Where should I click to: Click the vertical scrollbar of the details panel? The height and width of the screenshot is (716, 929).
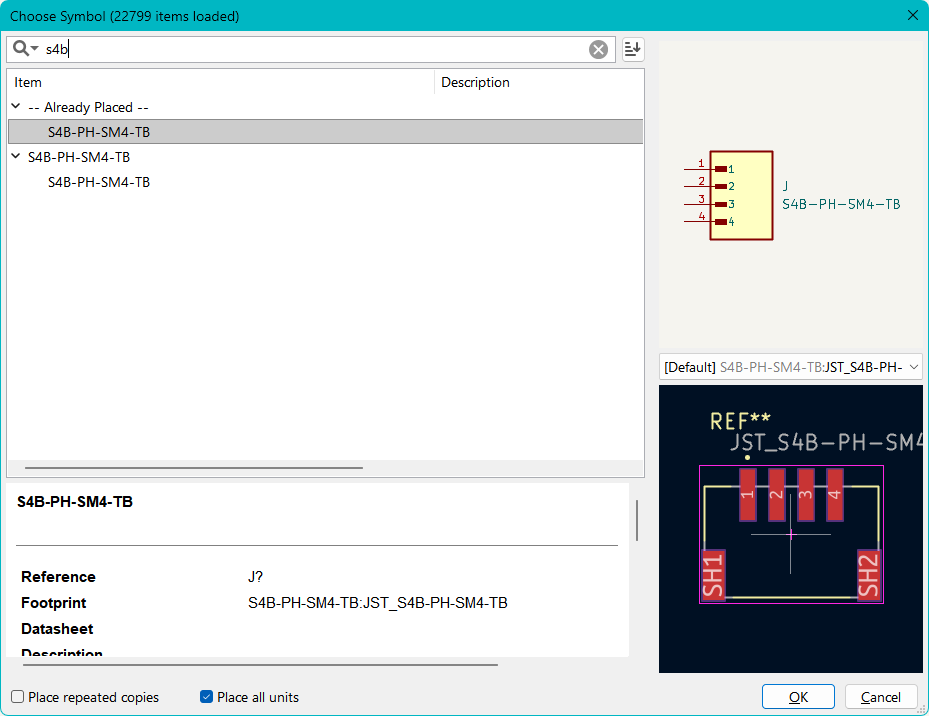point(637,520)
